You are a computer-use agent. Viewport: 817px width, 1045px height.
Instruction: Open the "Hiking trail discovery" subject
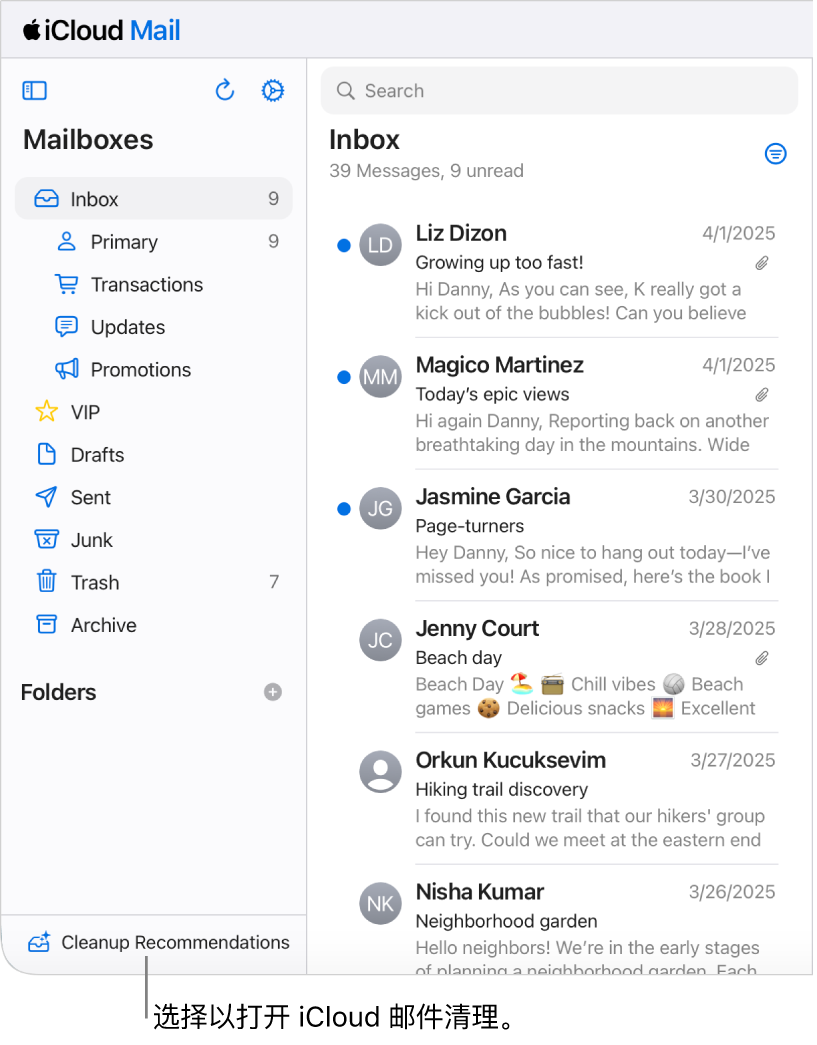click(x=501, y=789)
